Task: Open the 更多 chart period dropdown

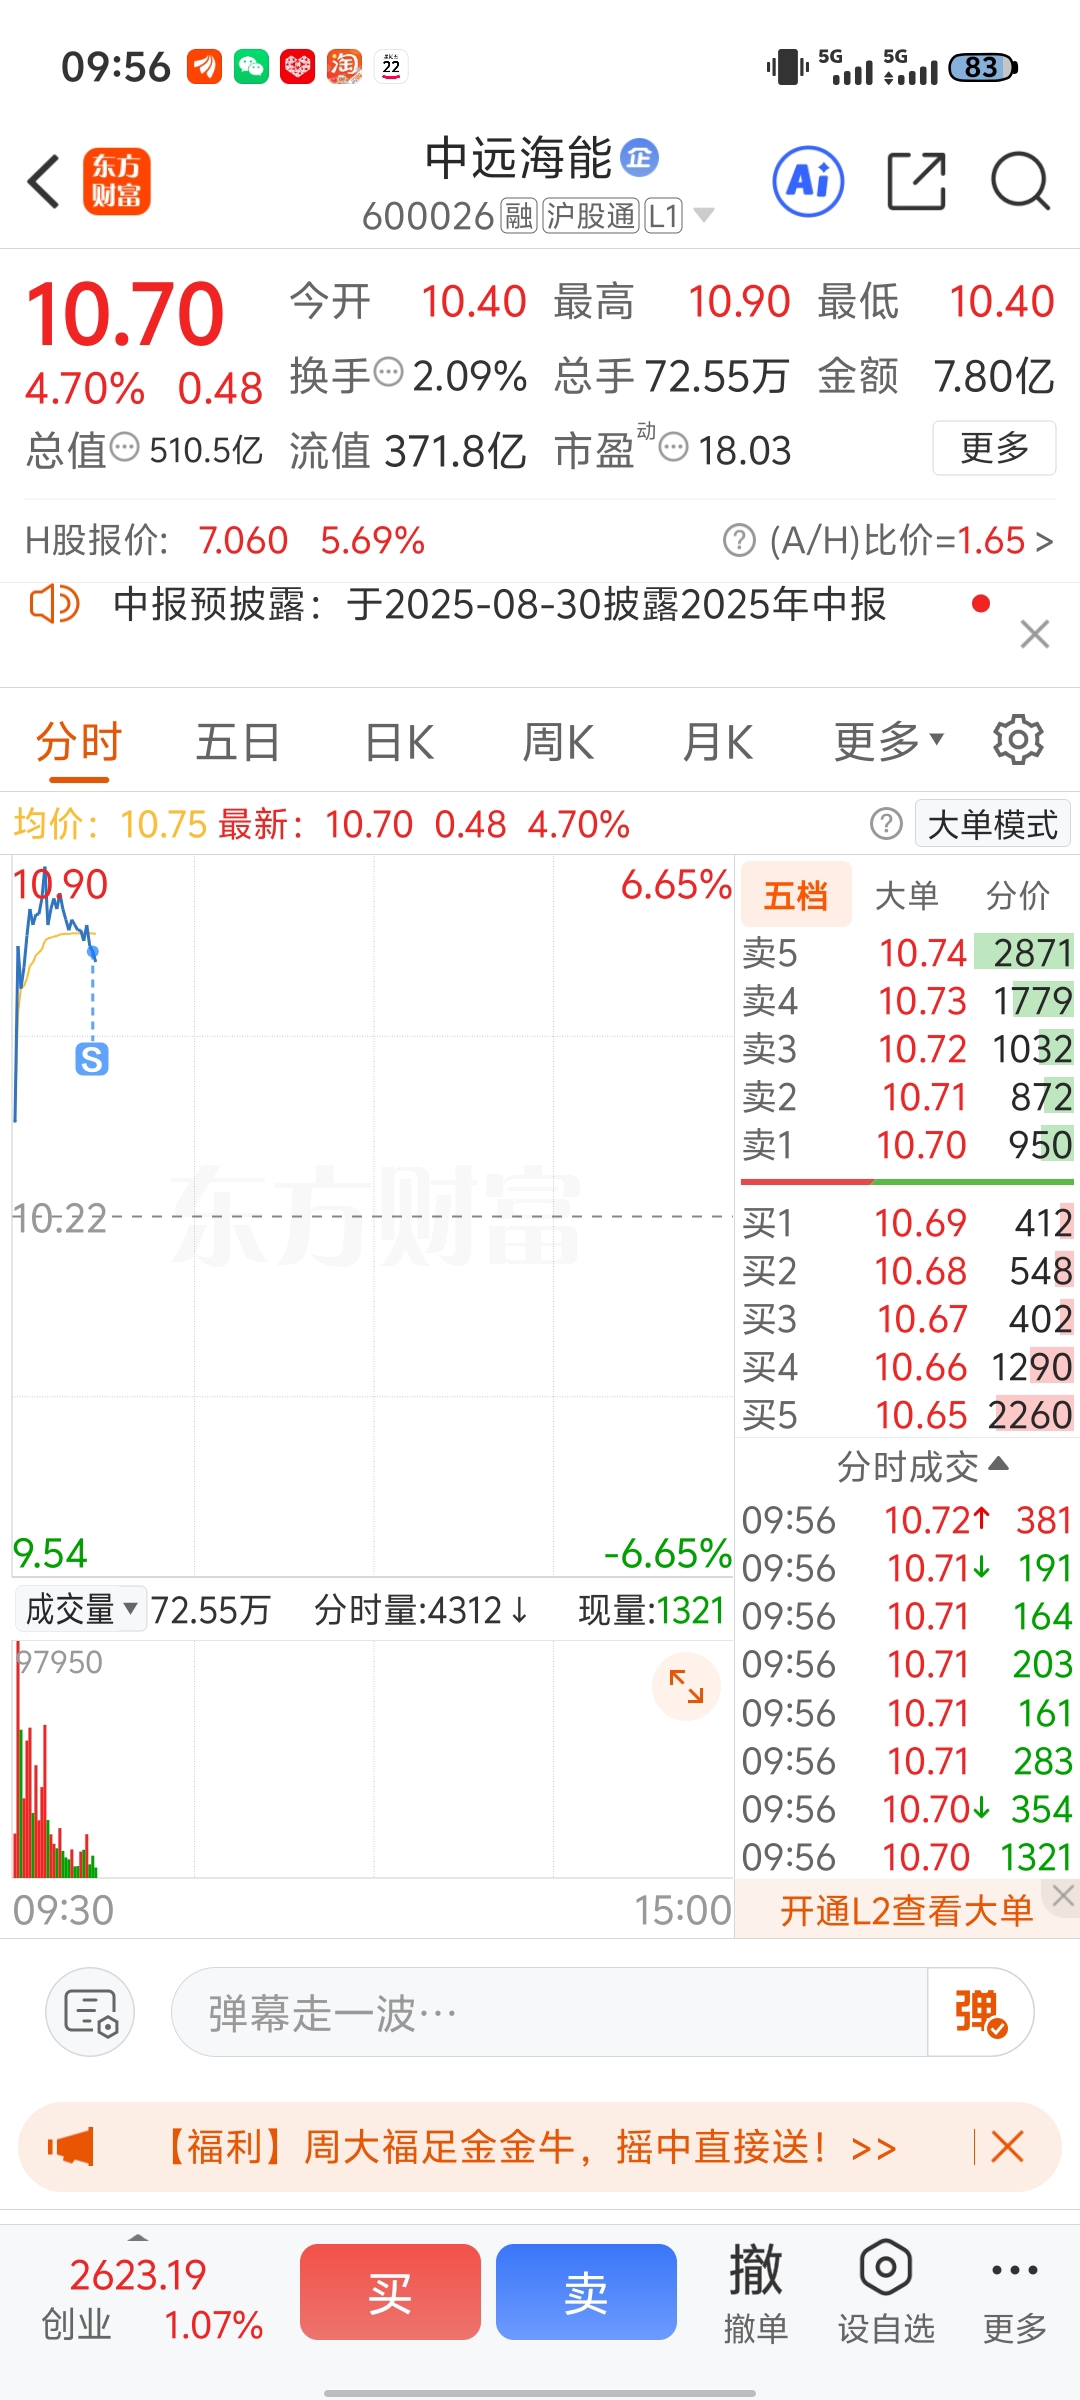Action: click(x=890, y=741)
